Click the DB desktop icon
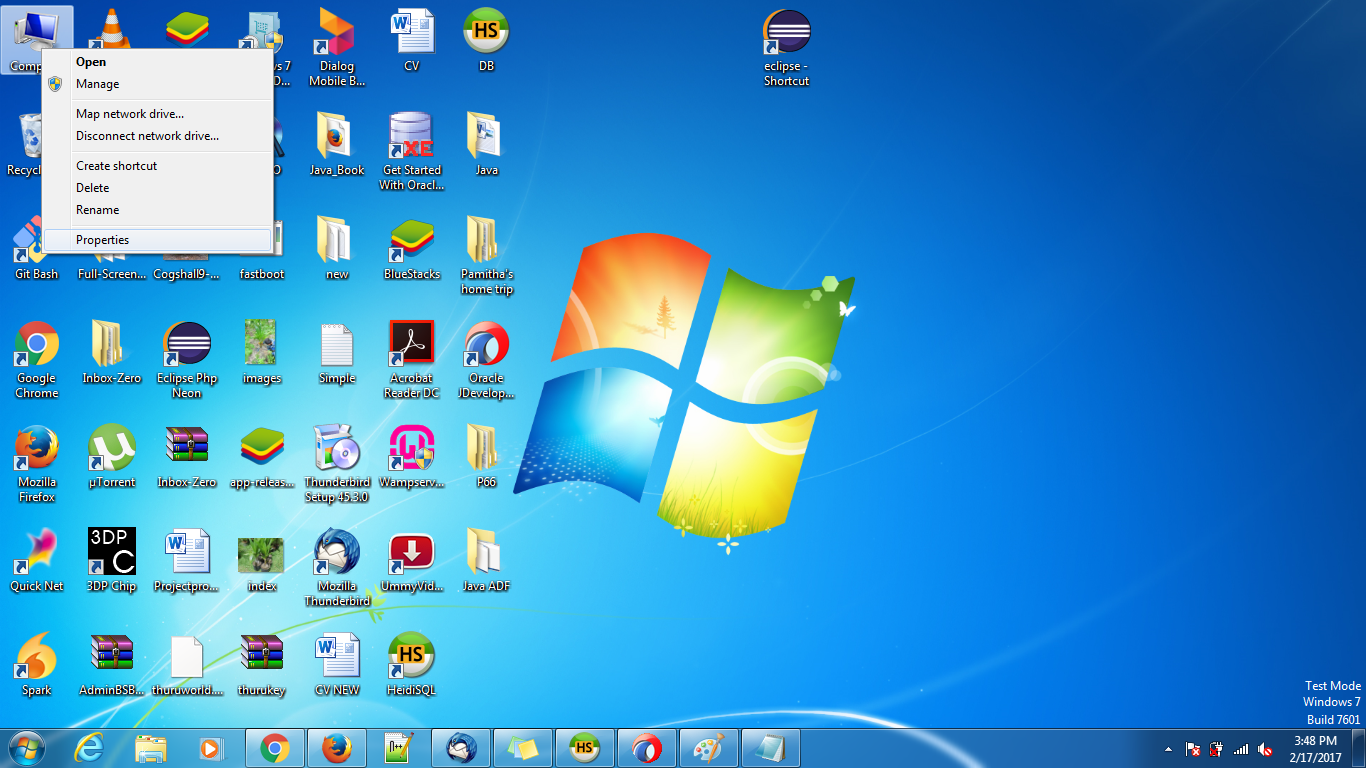 (x=486, y=40)
